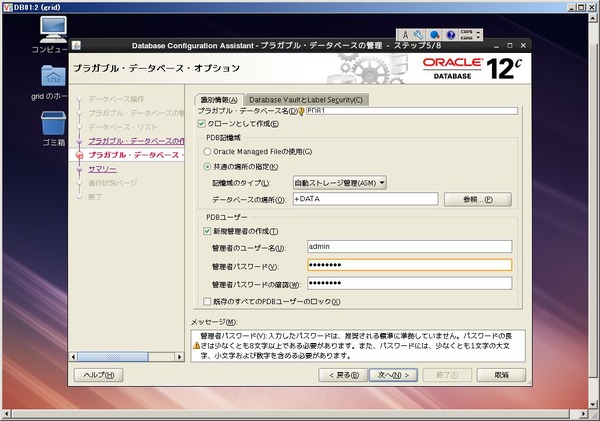Open the ゴミ箱 trash icon
This screenshot has height=421, width=600.
(x=53, y=123)
